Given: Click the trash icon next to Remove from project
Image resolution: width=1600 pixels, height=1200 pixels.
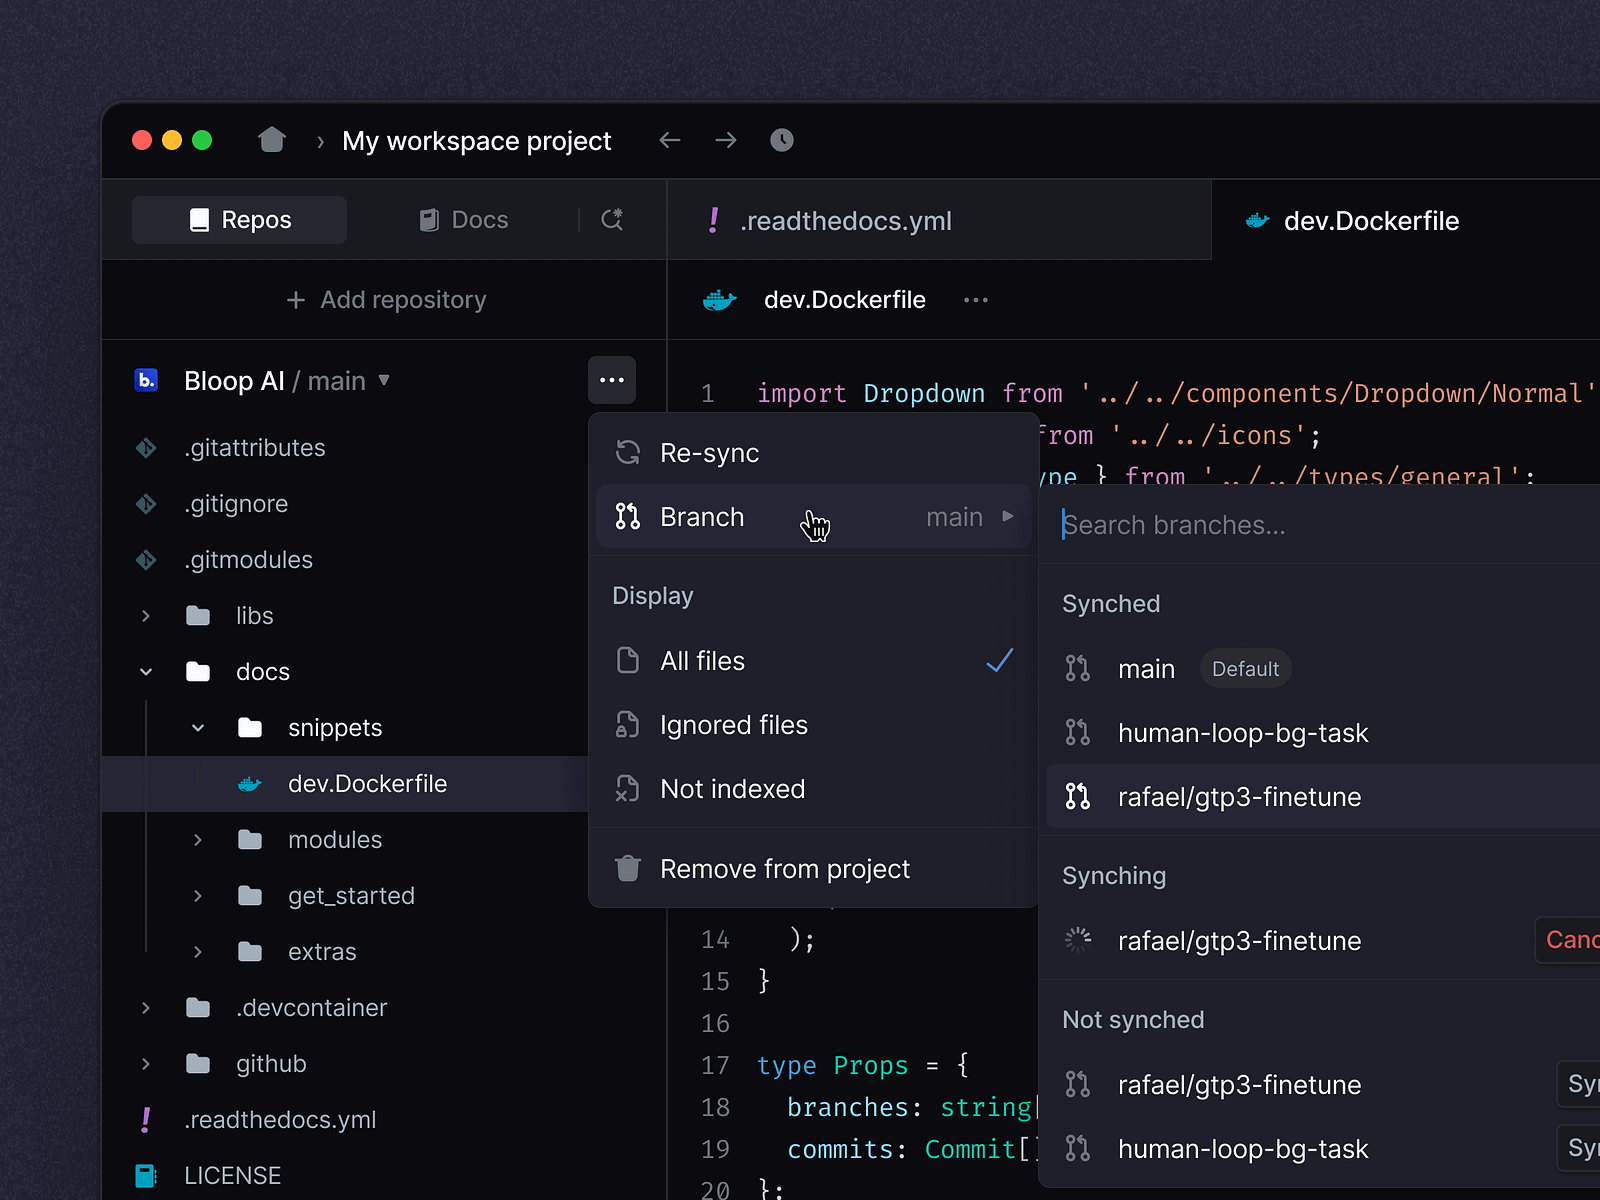Looking at the screenshot, I should click(x=628, y=868).
